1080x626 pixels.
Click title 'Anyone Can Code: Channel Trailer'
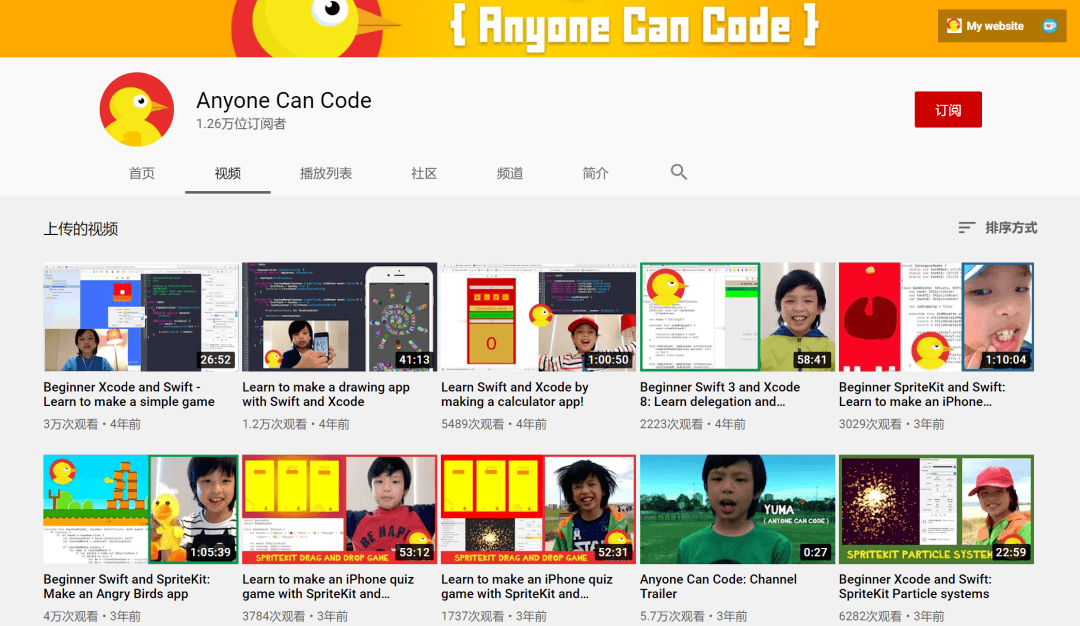[x=718, y=587]
